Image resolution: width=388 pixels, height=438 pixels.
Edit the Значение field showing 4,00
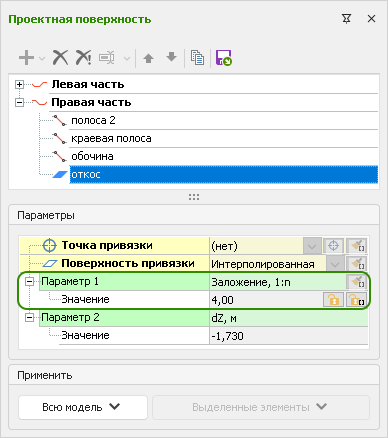point(266,300)
